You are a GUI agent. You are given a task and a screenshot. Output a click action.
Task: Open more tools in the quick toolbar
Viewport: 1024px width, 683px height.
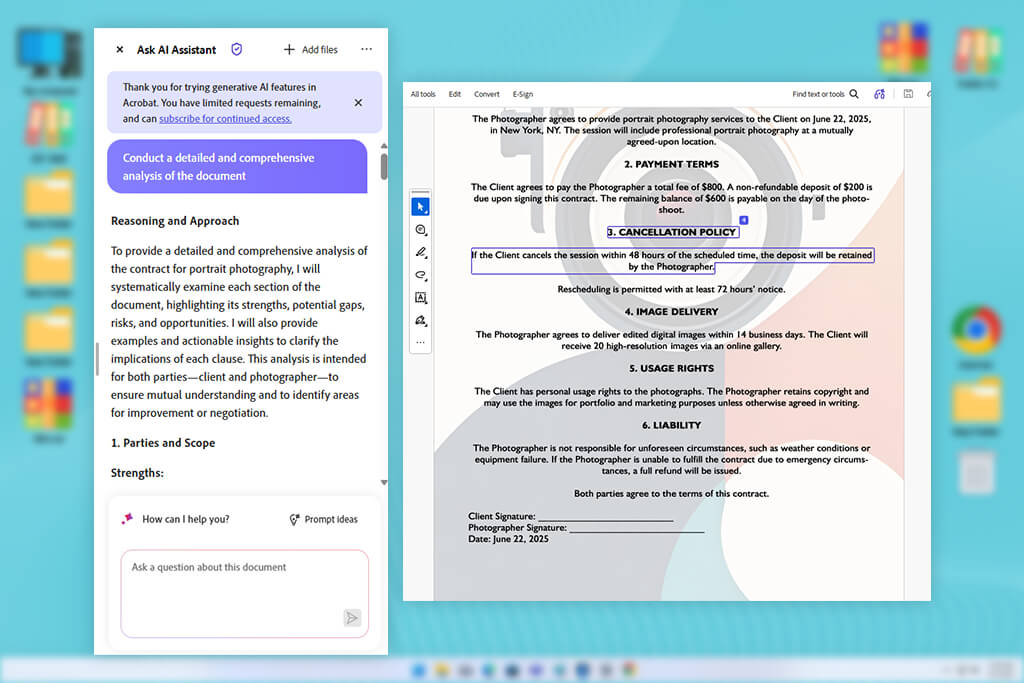[x=421, y=342]
